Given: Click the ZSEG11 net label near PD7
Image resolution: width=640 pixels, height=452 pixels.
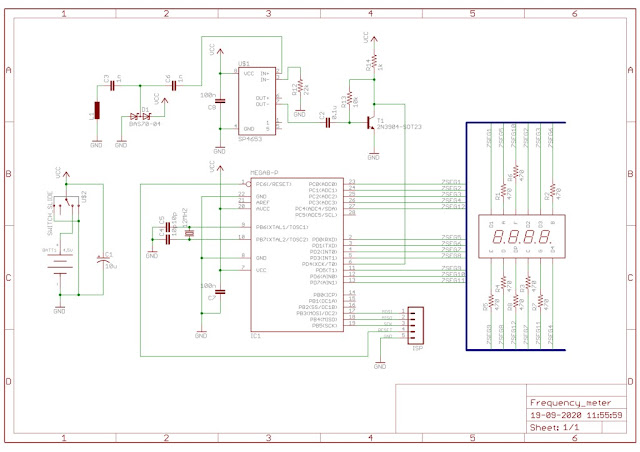Looking at the screenshot, I should click(x=453, y=280).
